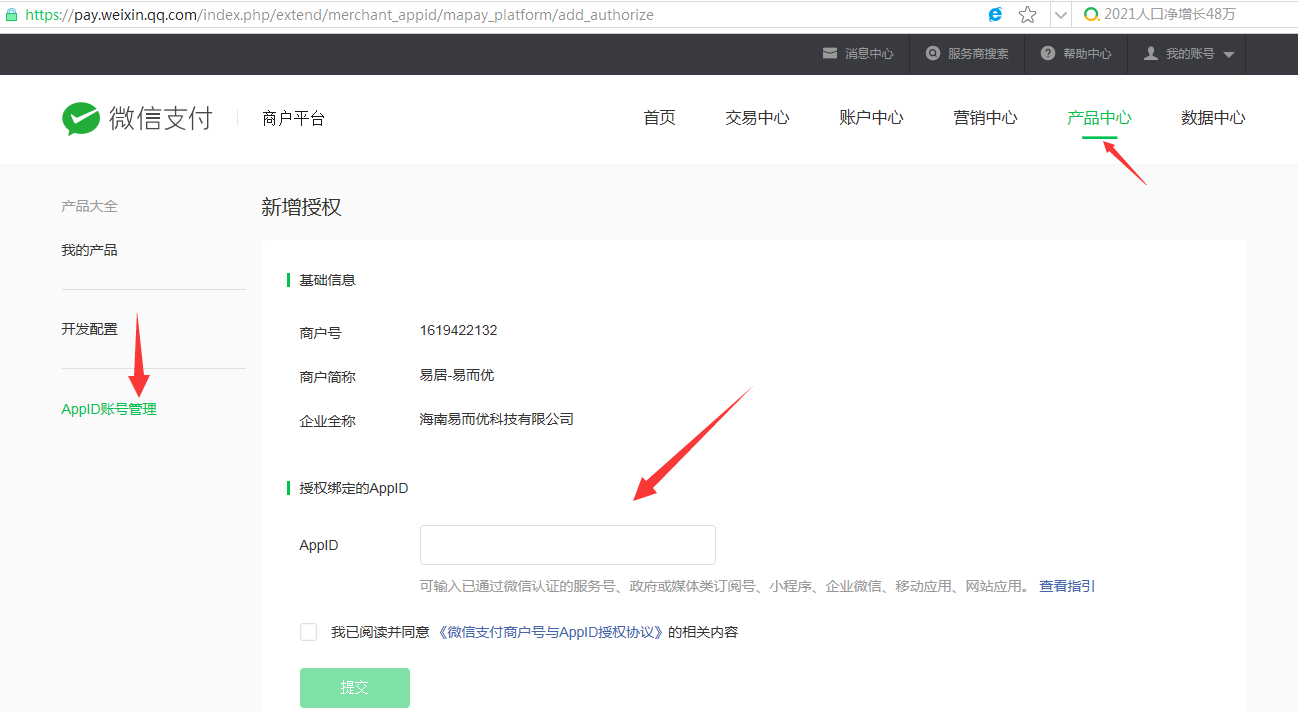Click the 提交 submit button
The height and width of the screenshot is (712, 1298).
point(354,687)
